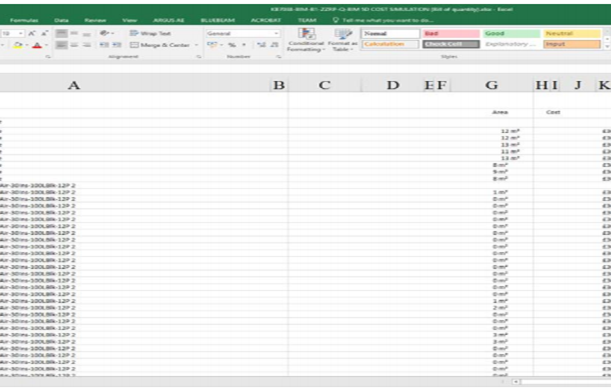Click Increase Indent icon
Screen dimensions: 611x392
117,45
